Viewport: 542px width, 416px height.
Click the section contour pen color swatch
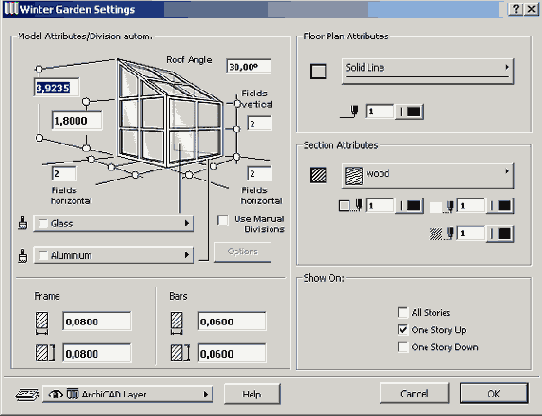coord(410,206)
